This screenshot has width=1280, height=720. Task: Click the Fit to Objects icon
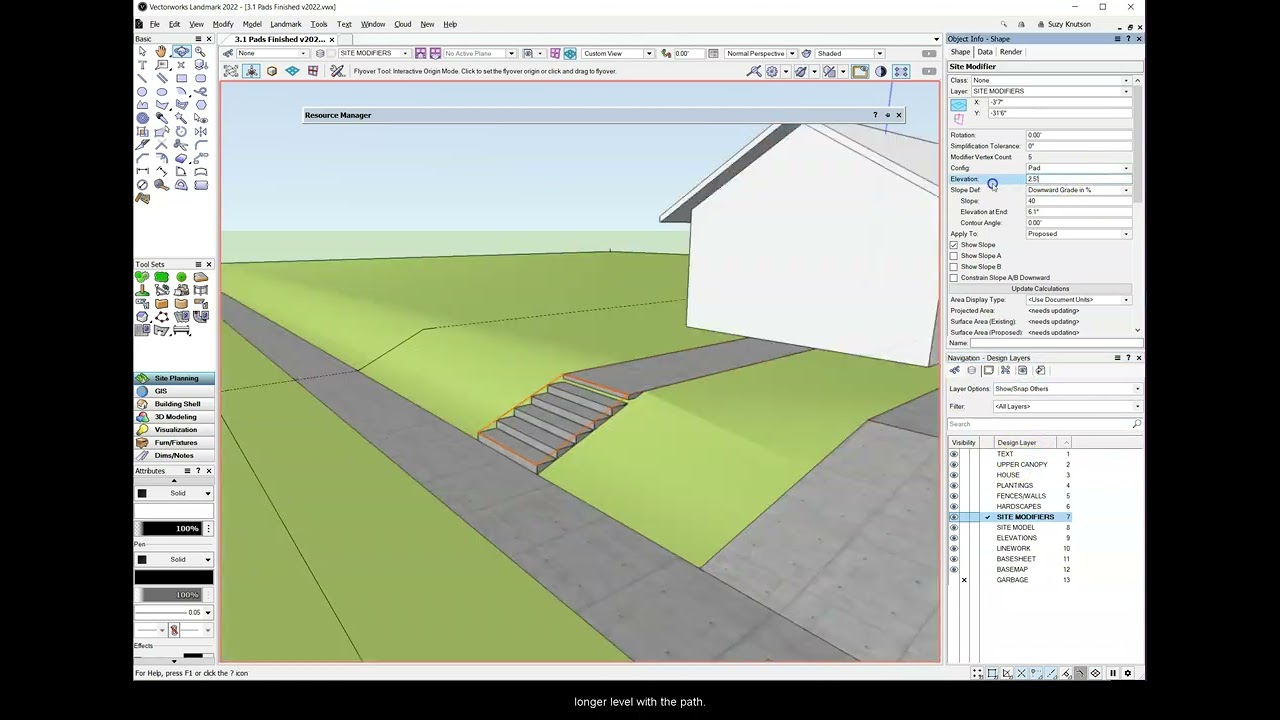click(754, 71)
